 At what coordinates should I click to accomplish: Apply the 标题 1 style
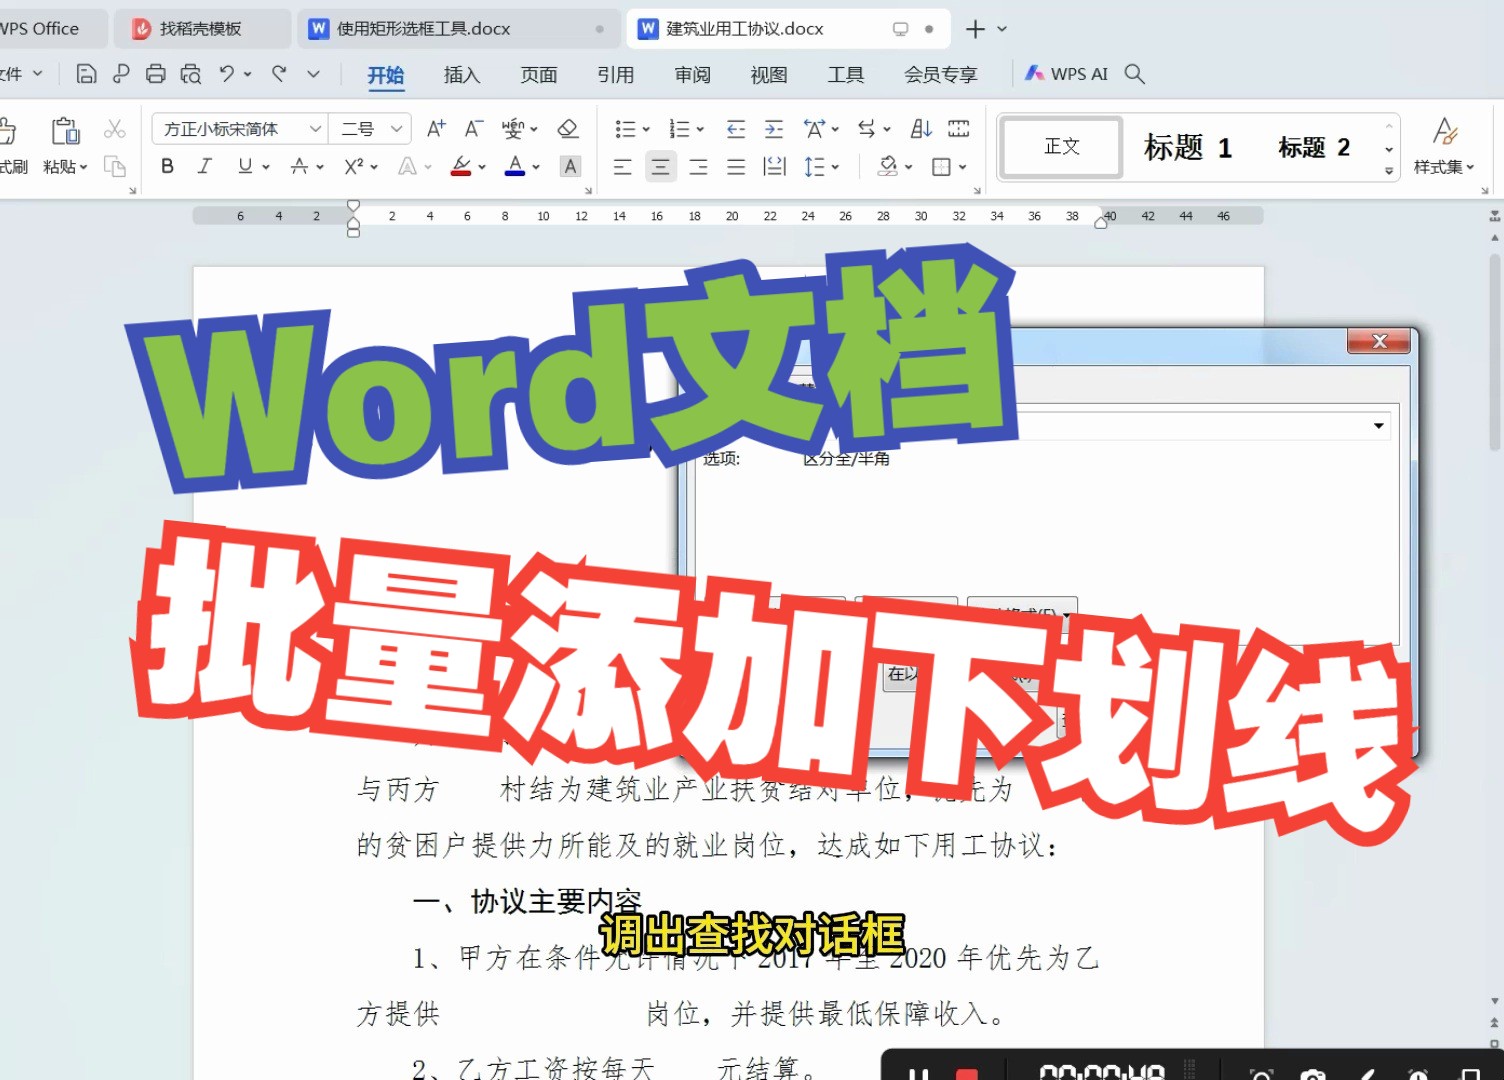[x=1186, y=147]
